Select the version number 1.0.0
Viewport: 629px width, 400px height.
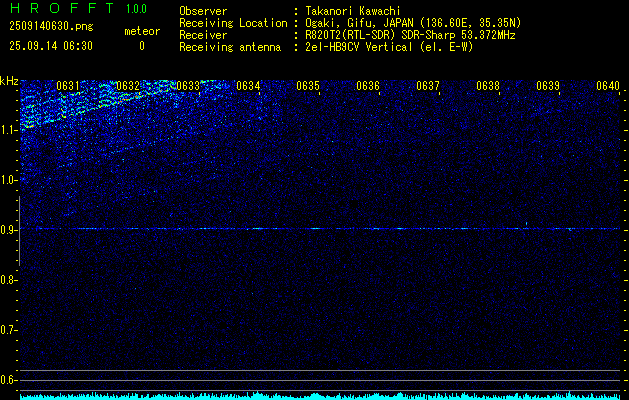point(136,9)
